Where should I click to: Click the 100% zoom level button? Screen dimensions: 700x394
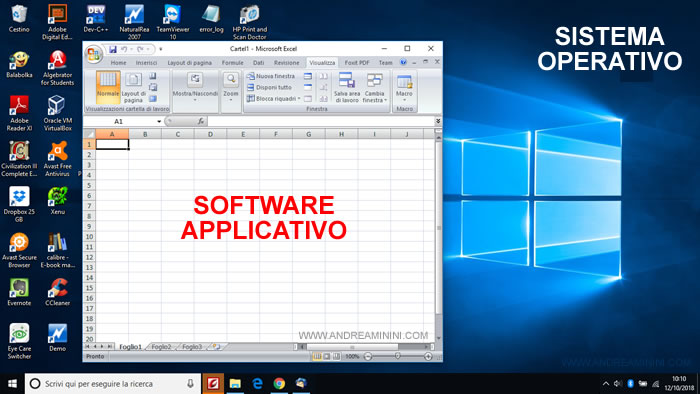(x=352, y=356)
